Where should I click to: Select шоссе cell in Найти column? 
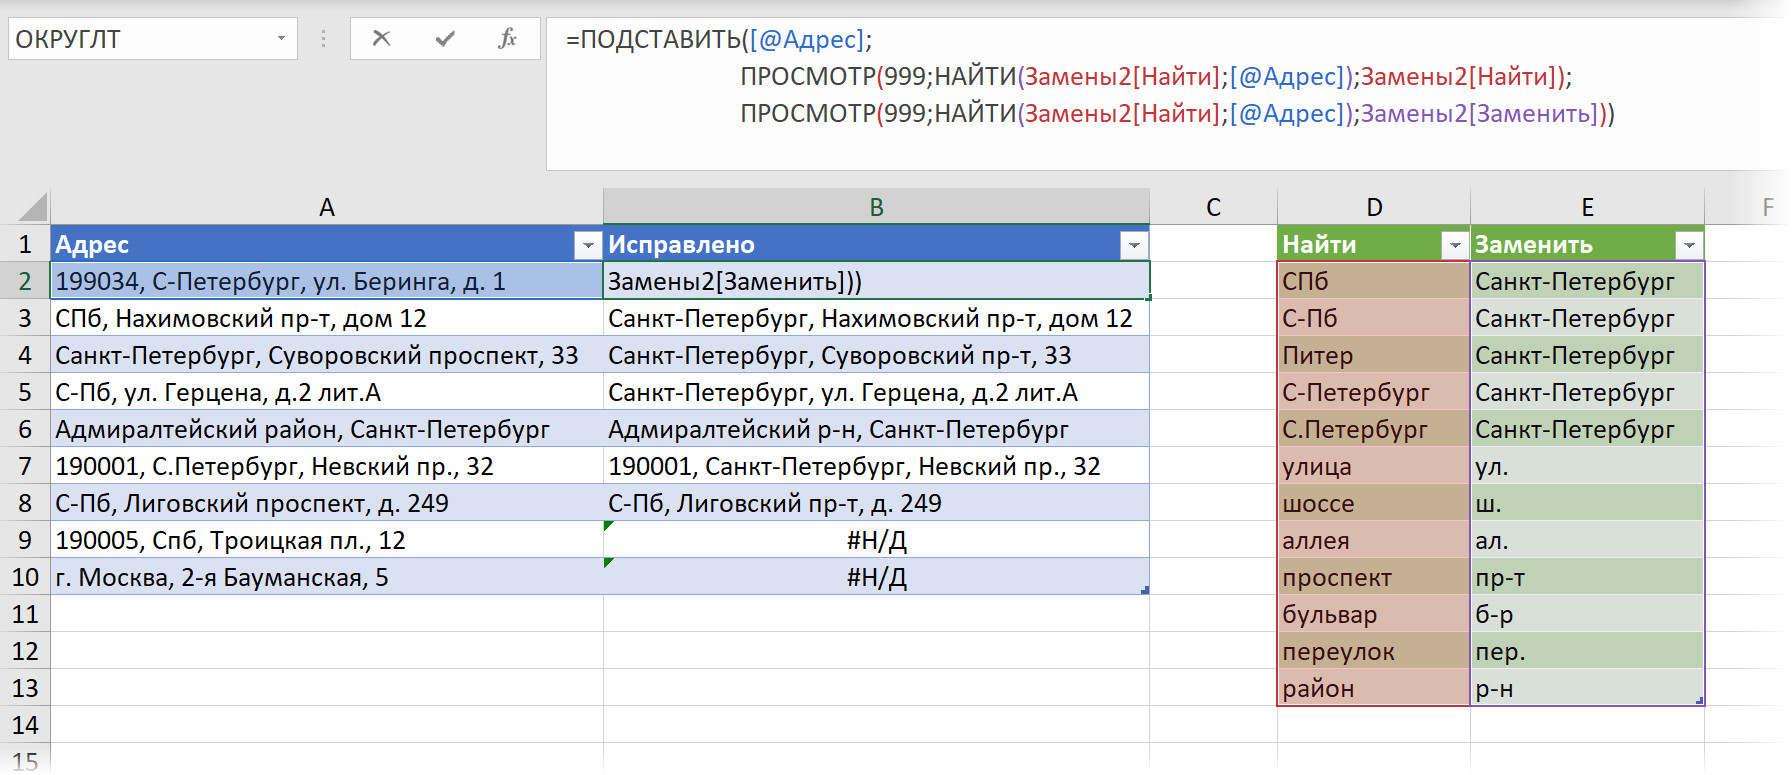pos(1374,503)
